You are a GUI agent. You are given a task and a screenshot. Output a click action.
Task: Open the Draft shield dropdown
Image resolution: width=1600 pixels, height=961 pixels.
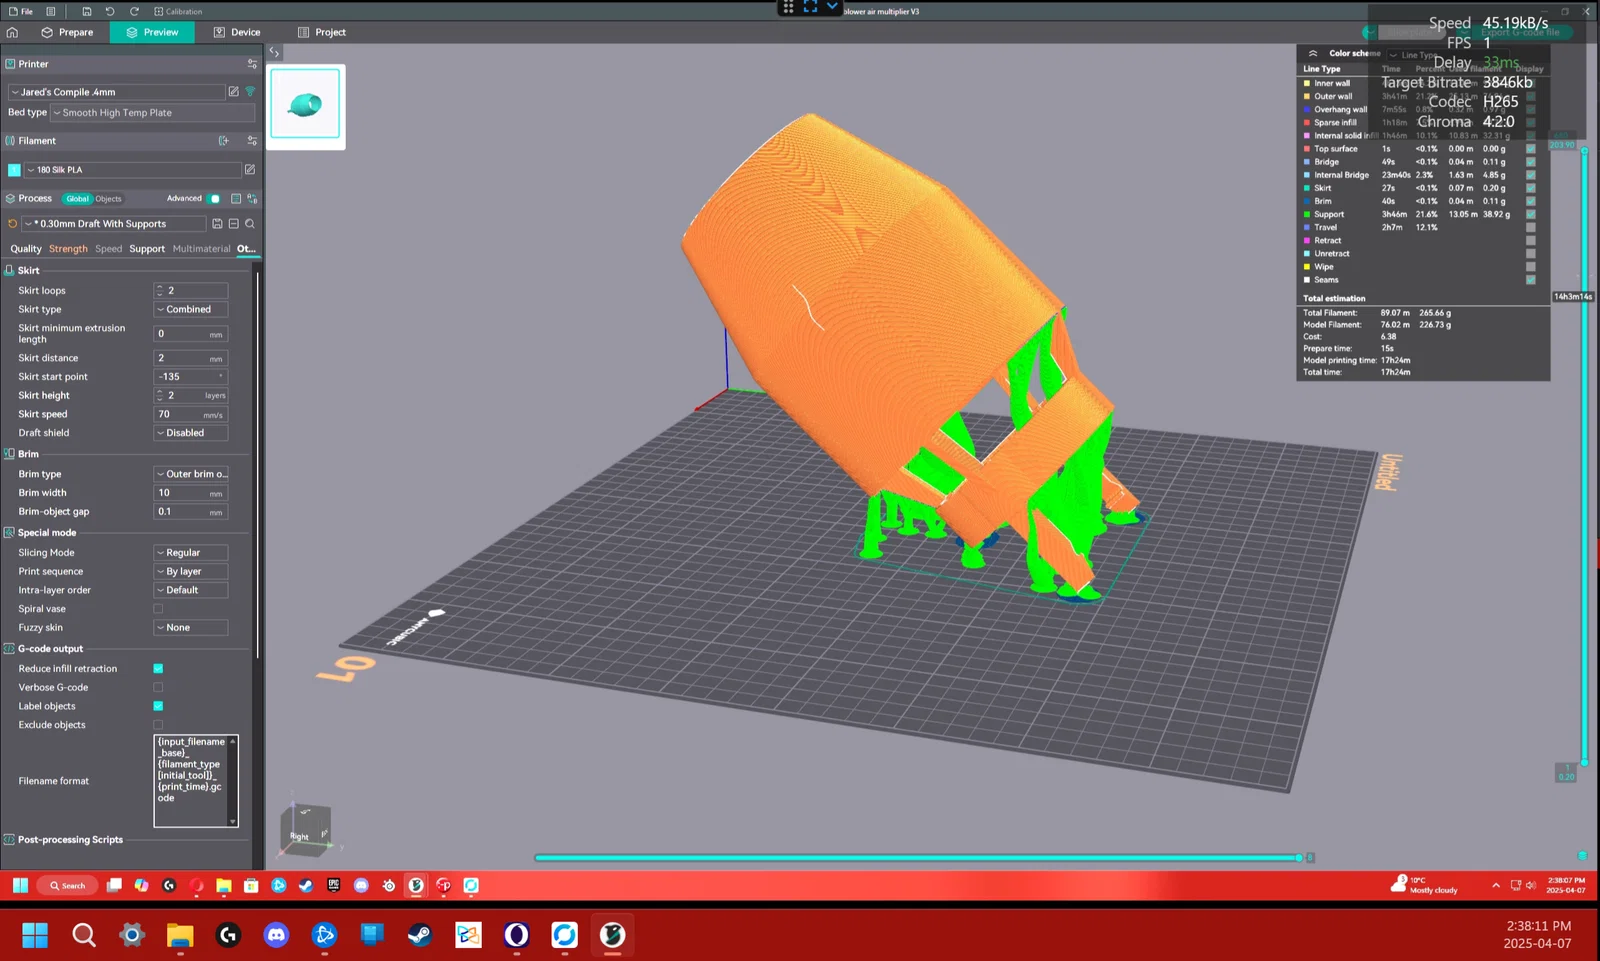click(191, 433)
